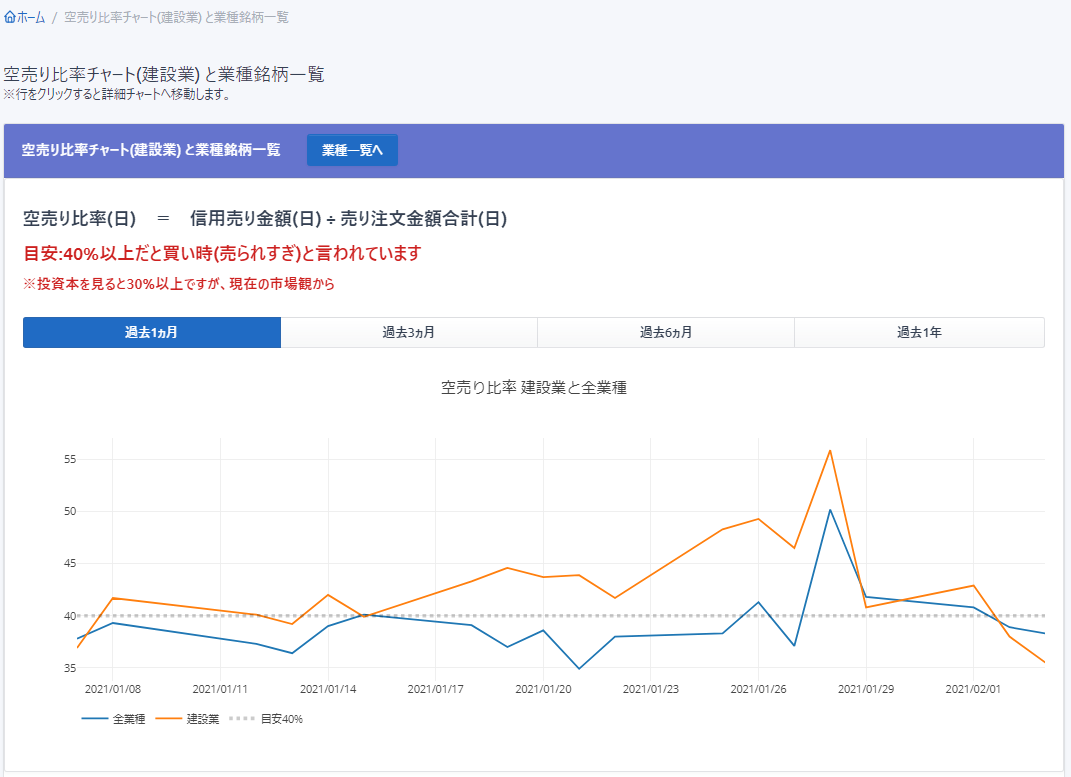Click the 55 y-axis value label

click(x=70, y=460)
